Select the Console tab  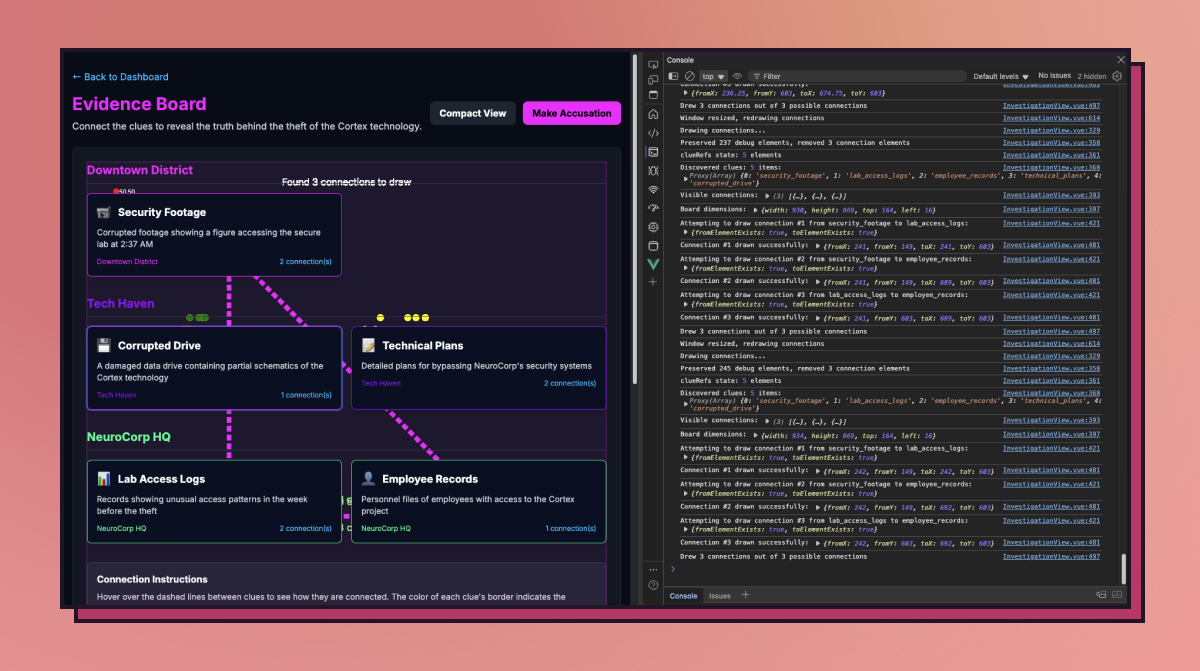click(683, 596)
